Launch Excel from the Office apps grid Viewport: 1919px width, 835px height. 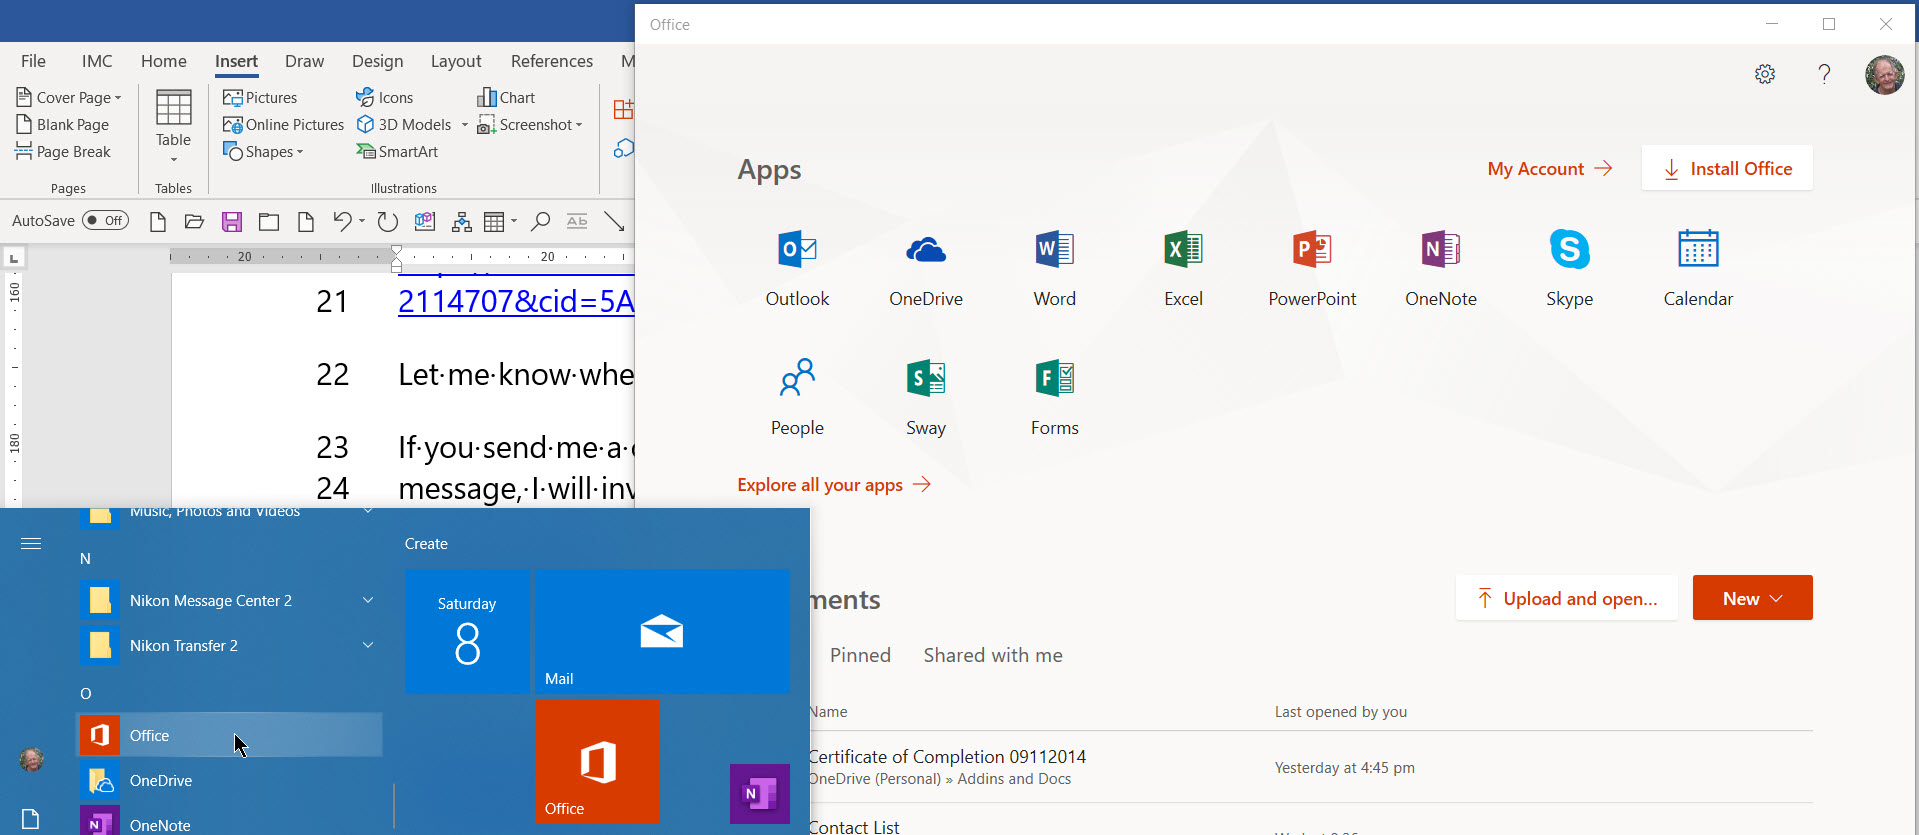pyautogui.click(x=1183, y=269)
